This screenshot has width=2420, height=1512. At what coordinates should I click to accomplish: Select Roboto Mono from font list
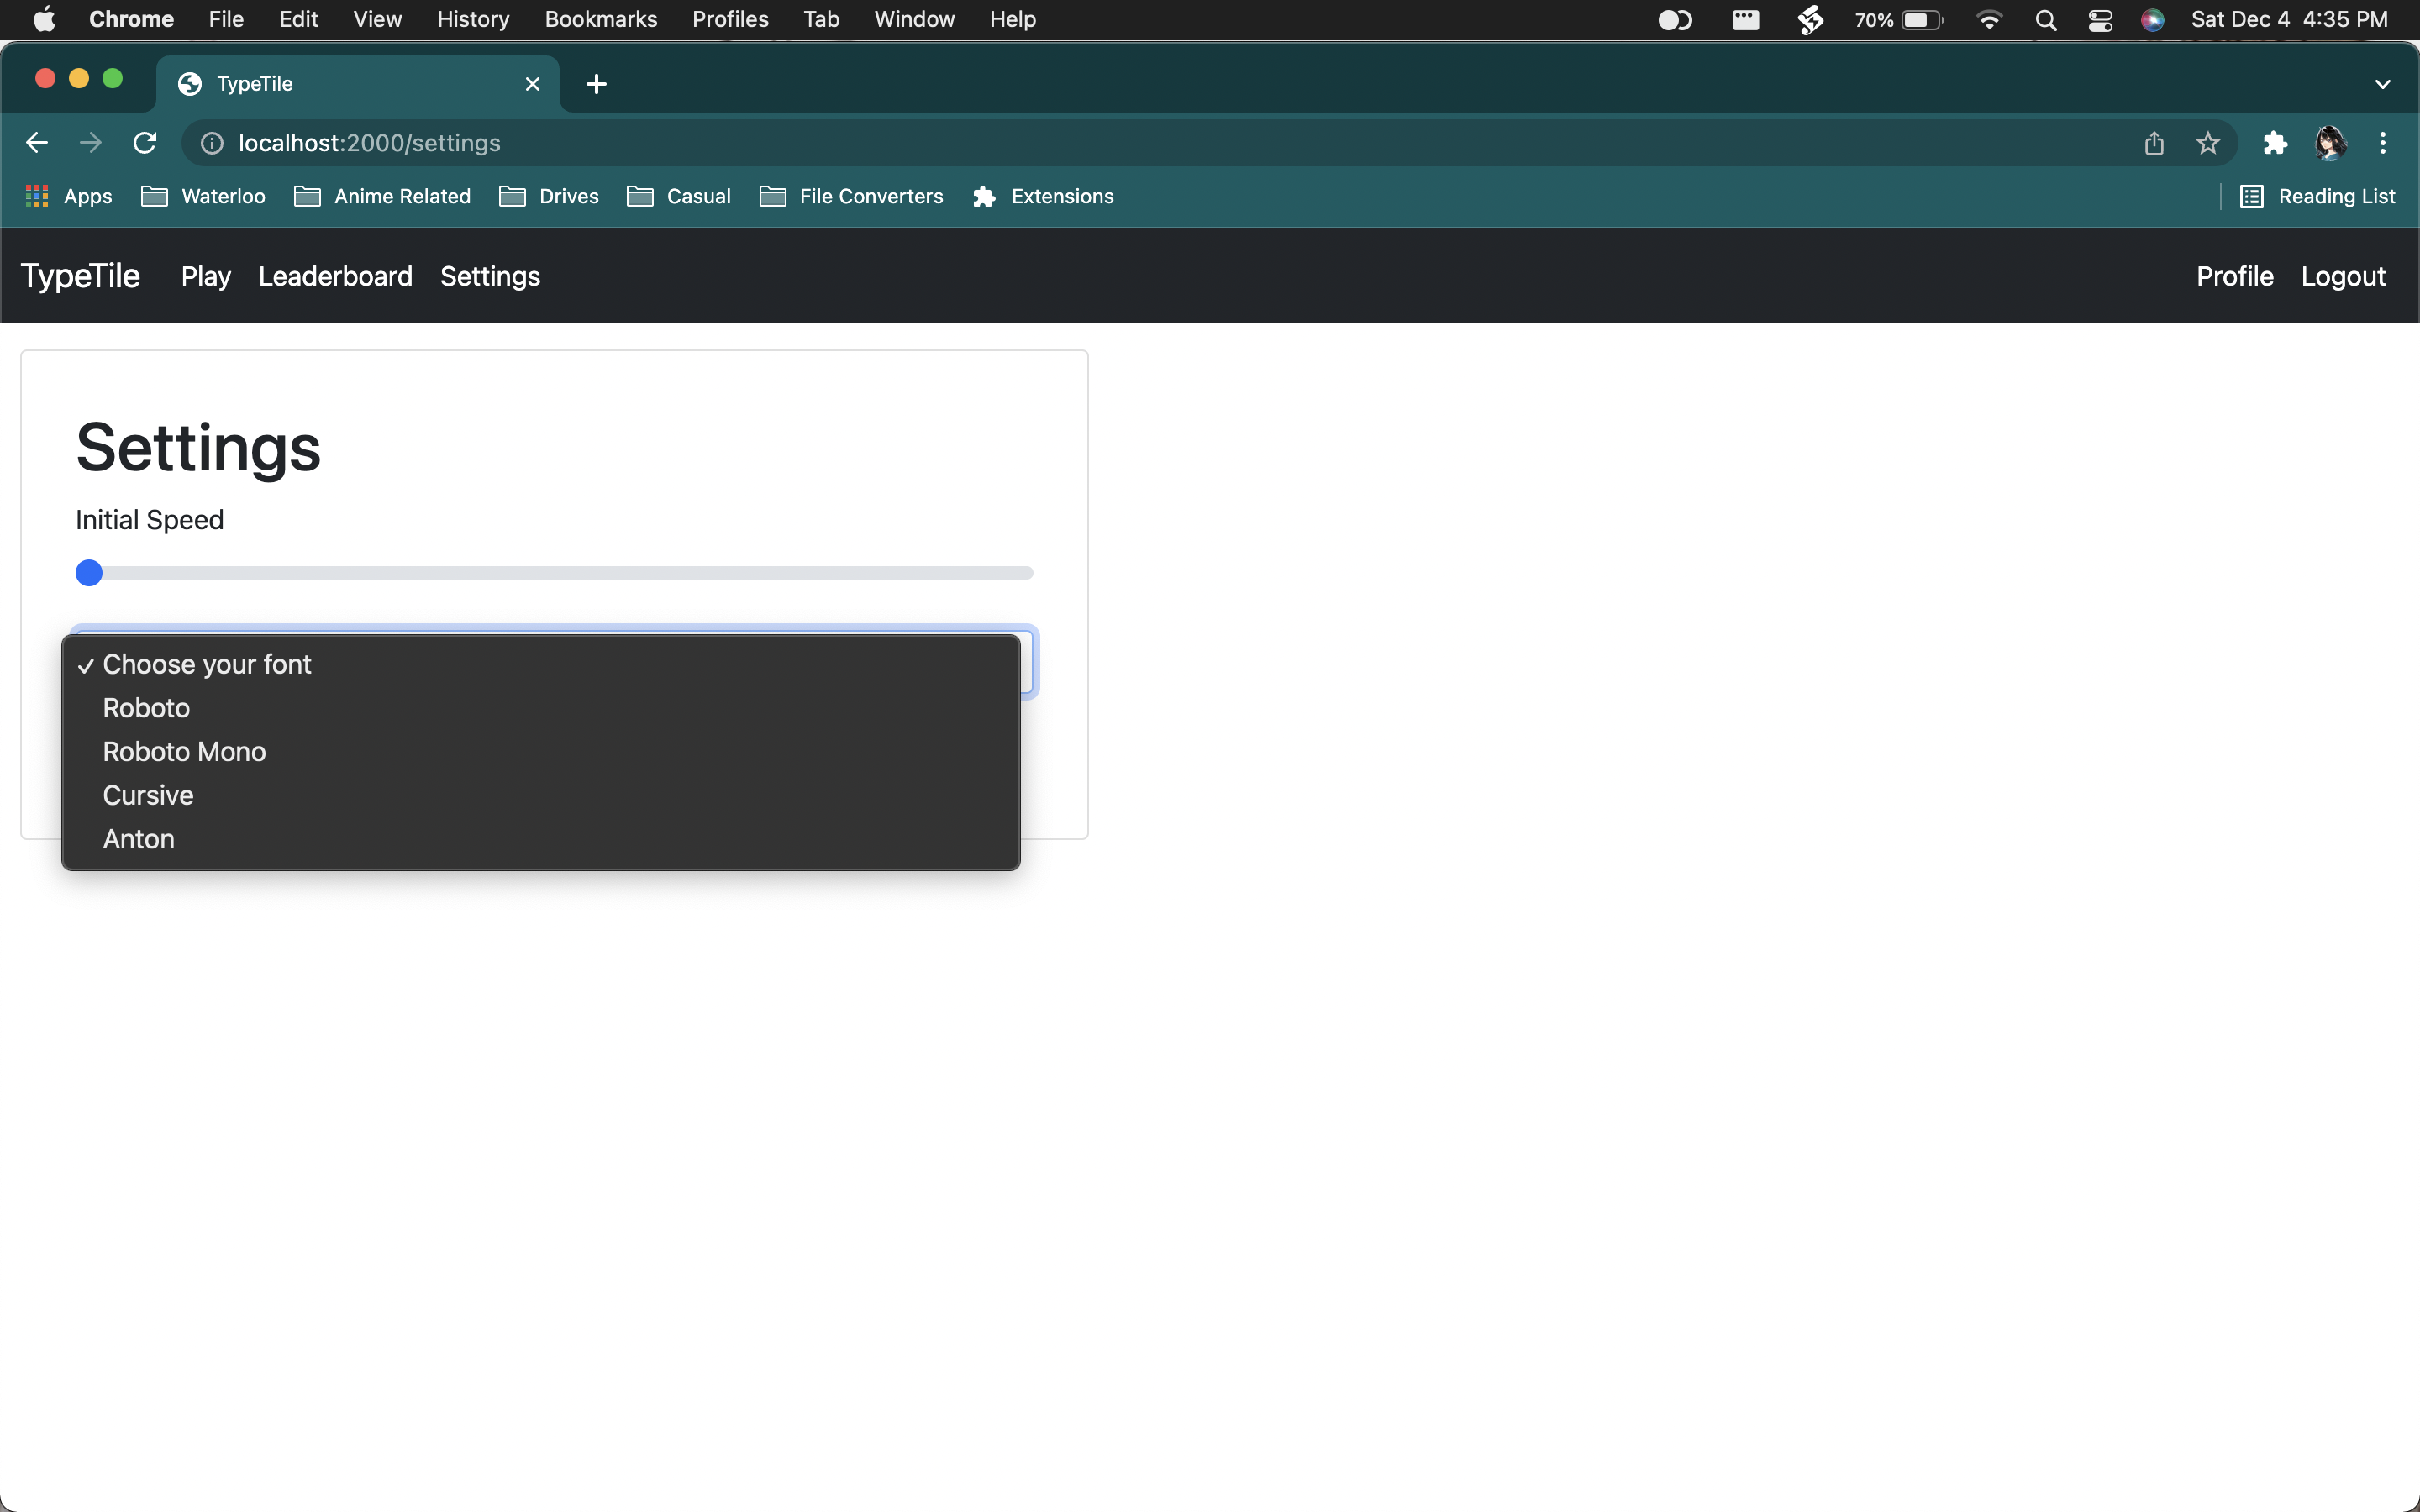tap(184, 751)
